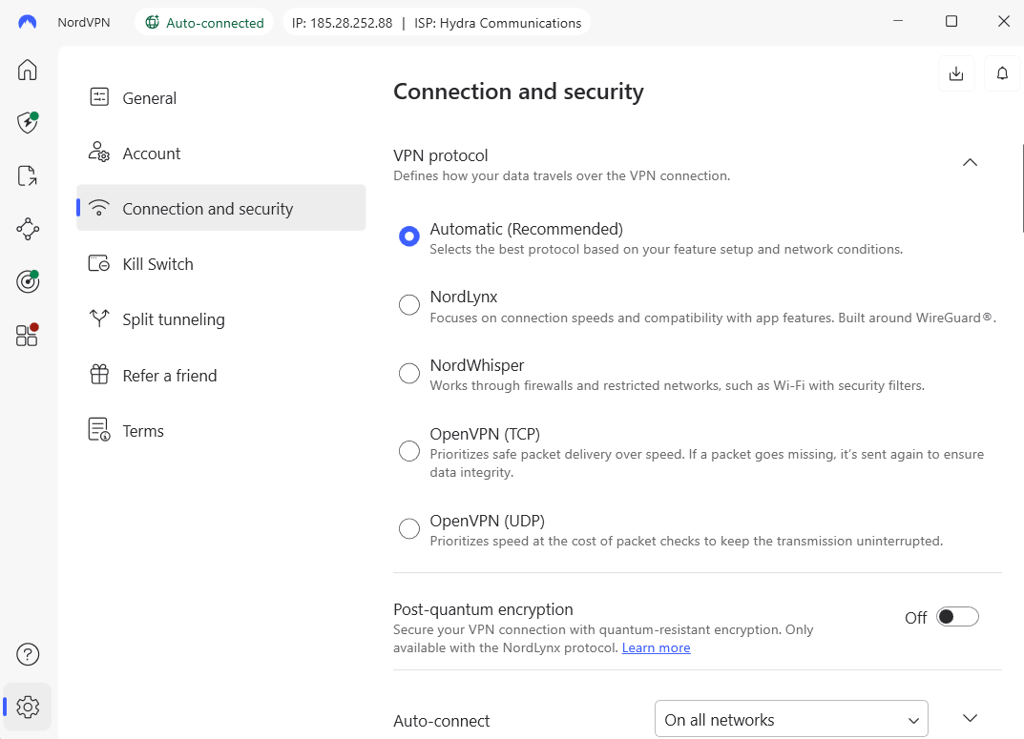Select OpenVPN (UDP) radio button

pyautogui.click(x=409, y=528)
